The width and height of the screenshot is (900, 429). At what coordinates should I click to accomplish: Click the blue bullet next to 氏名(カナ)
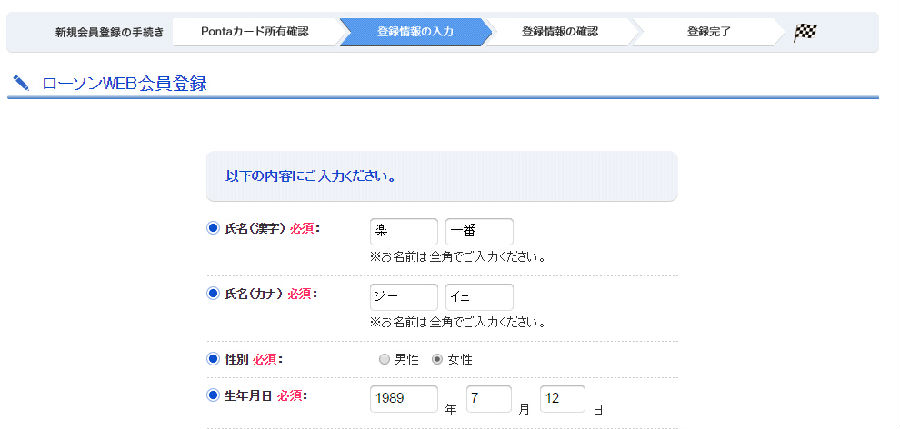(x=212, y=293)
